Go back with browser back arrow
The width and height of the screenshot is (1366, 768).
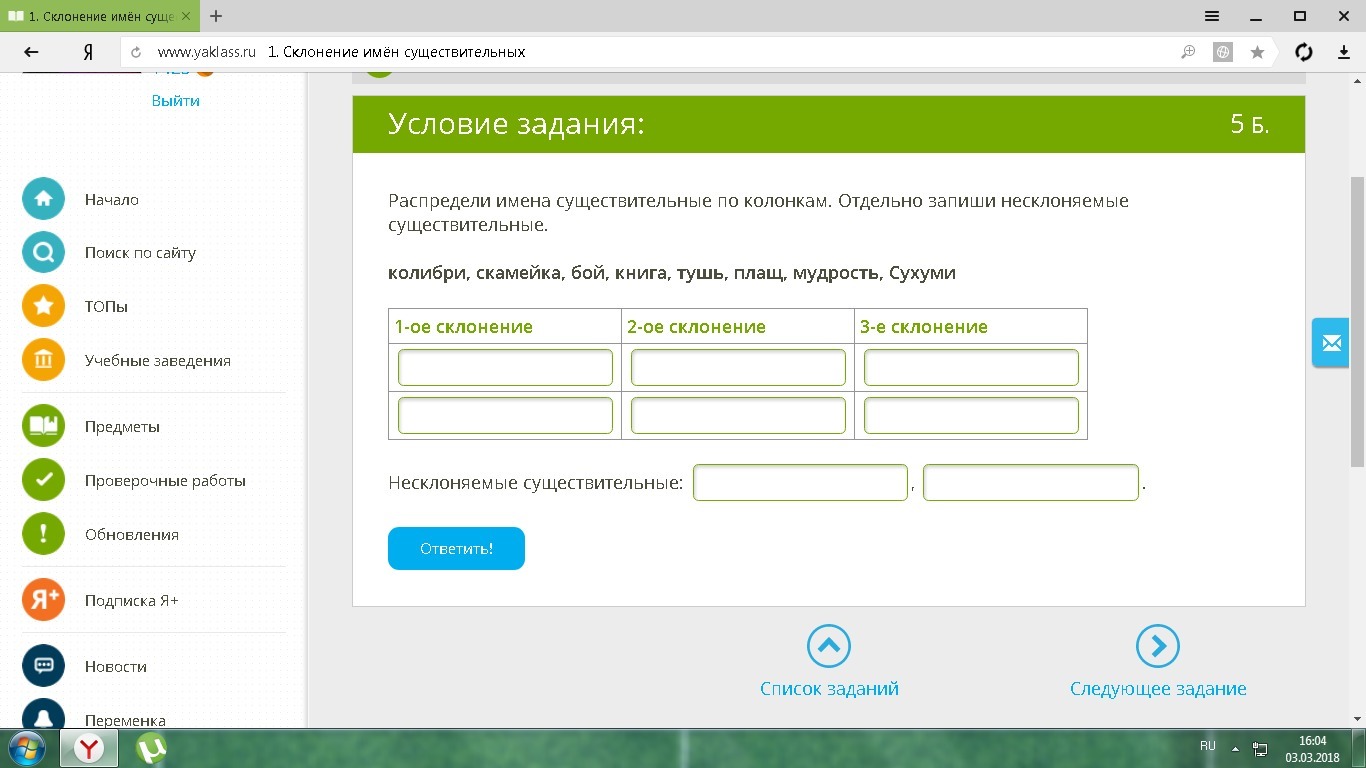pos(31,52)
